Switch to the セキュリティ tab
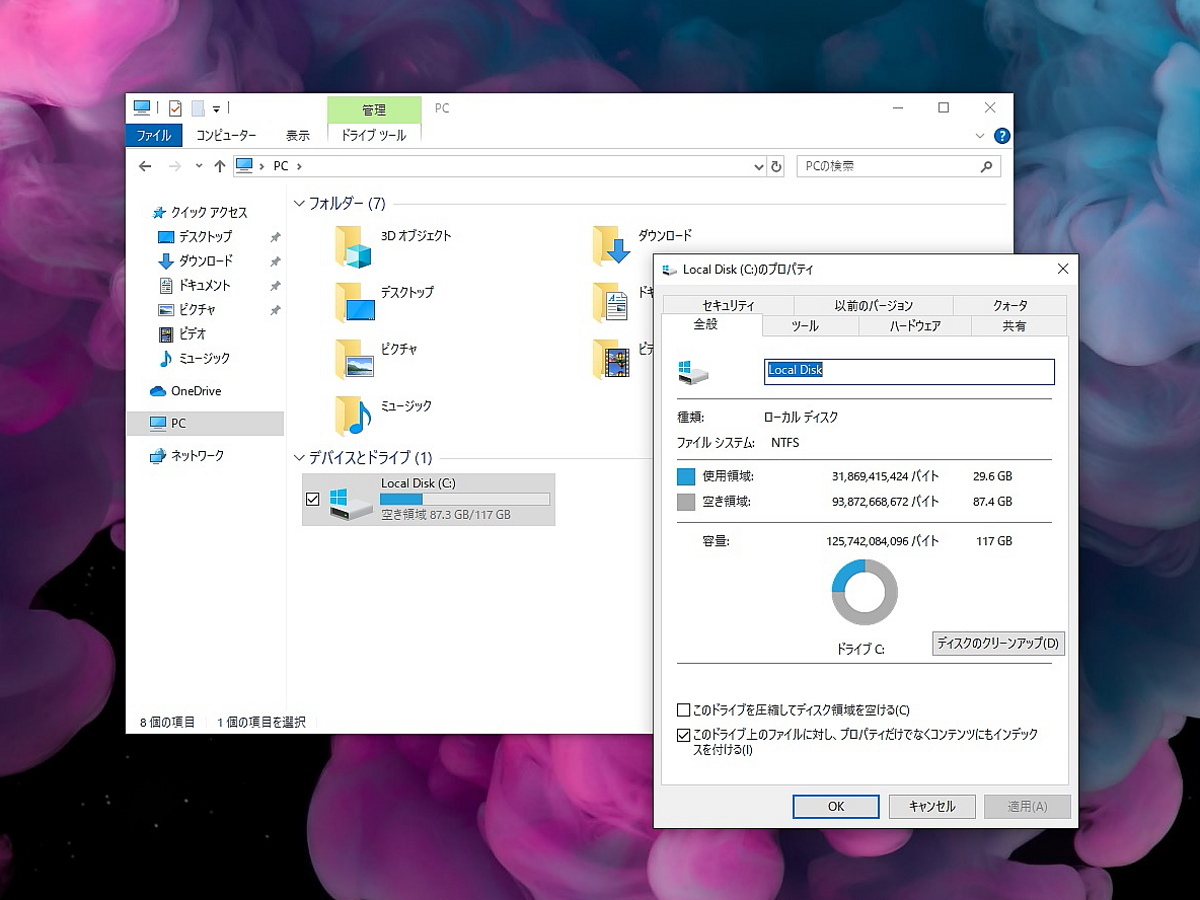The width and height of the screenshot is (1200, 900). 728,305
